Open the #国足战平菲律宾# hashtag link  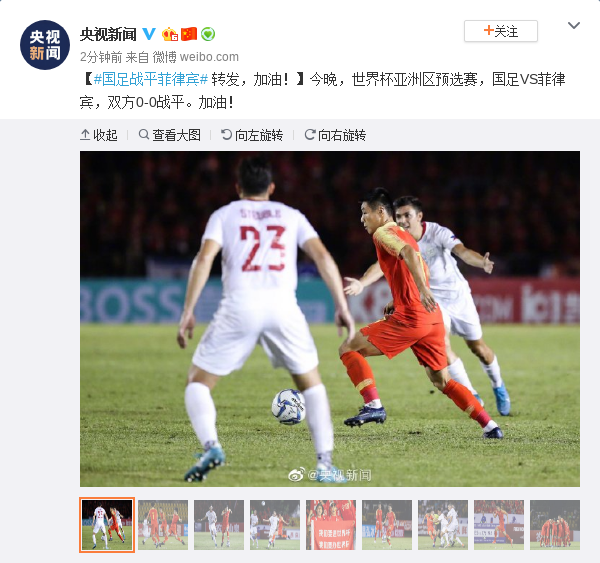coord(151,79)
